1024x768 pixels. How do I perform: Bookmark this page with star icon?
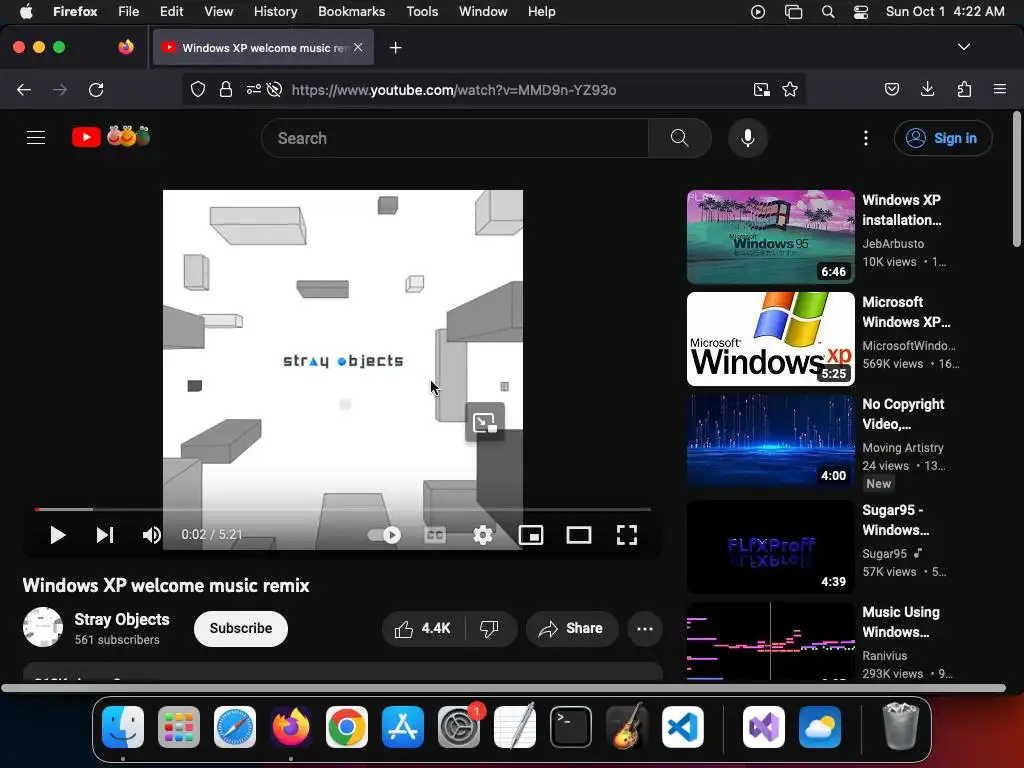coord(790,89)
